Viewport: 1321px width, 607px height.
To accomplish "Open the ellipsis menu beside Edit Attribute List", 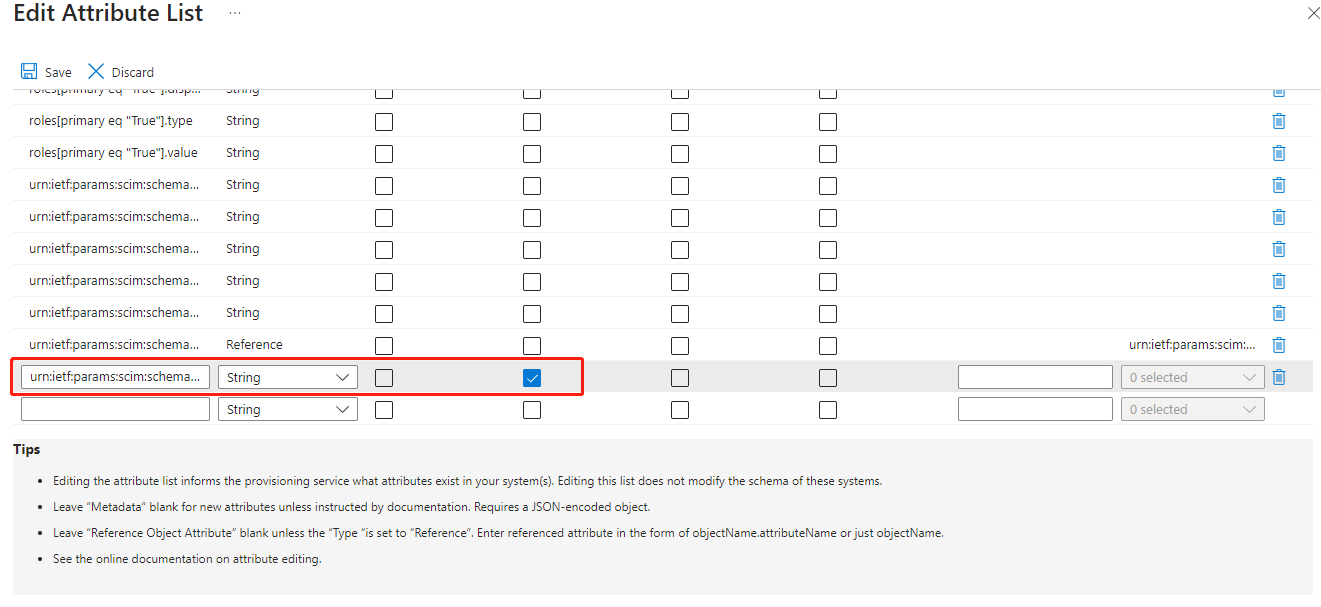I will pyautogui.click(x=234, y=13).
